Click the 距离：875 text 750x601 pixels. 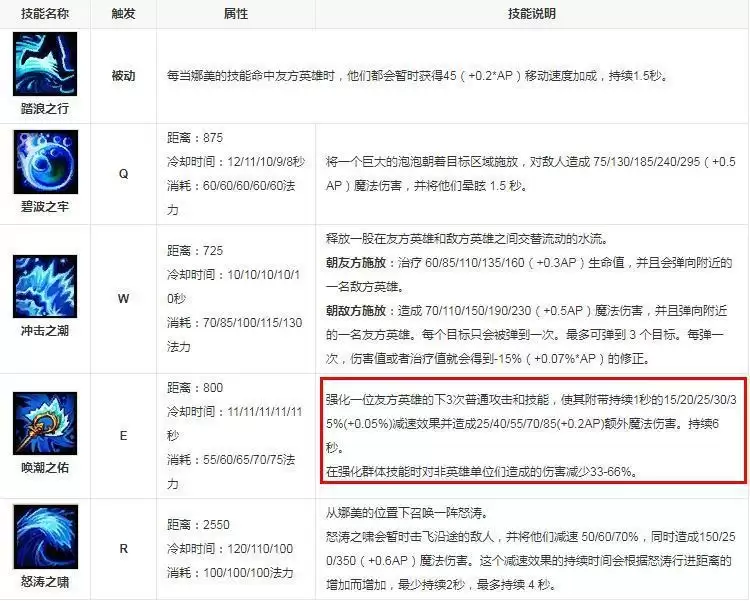(195, 138)
